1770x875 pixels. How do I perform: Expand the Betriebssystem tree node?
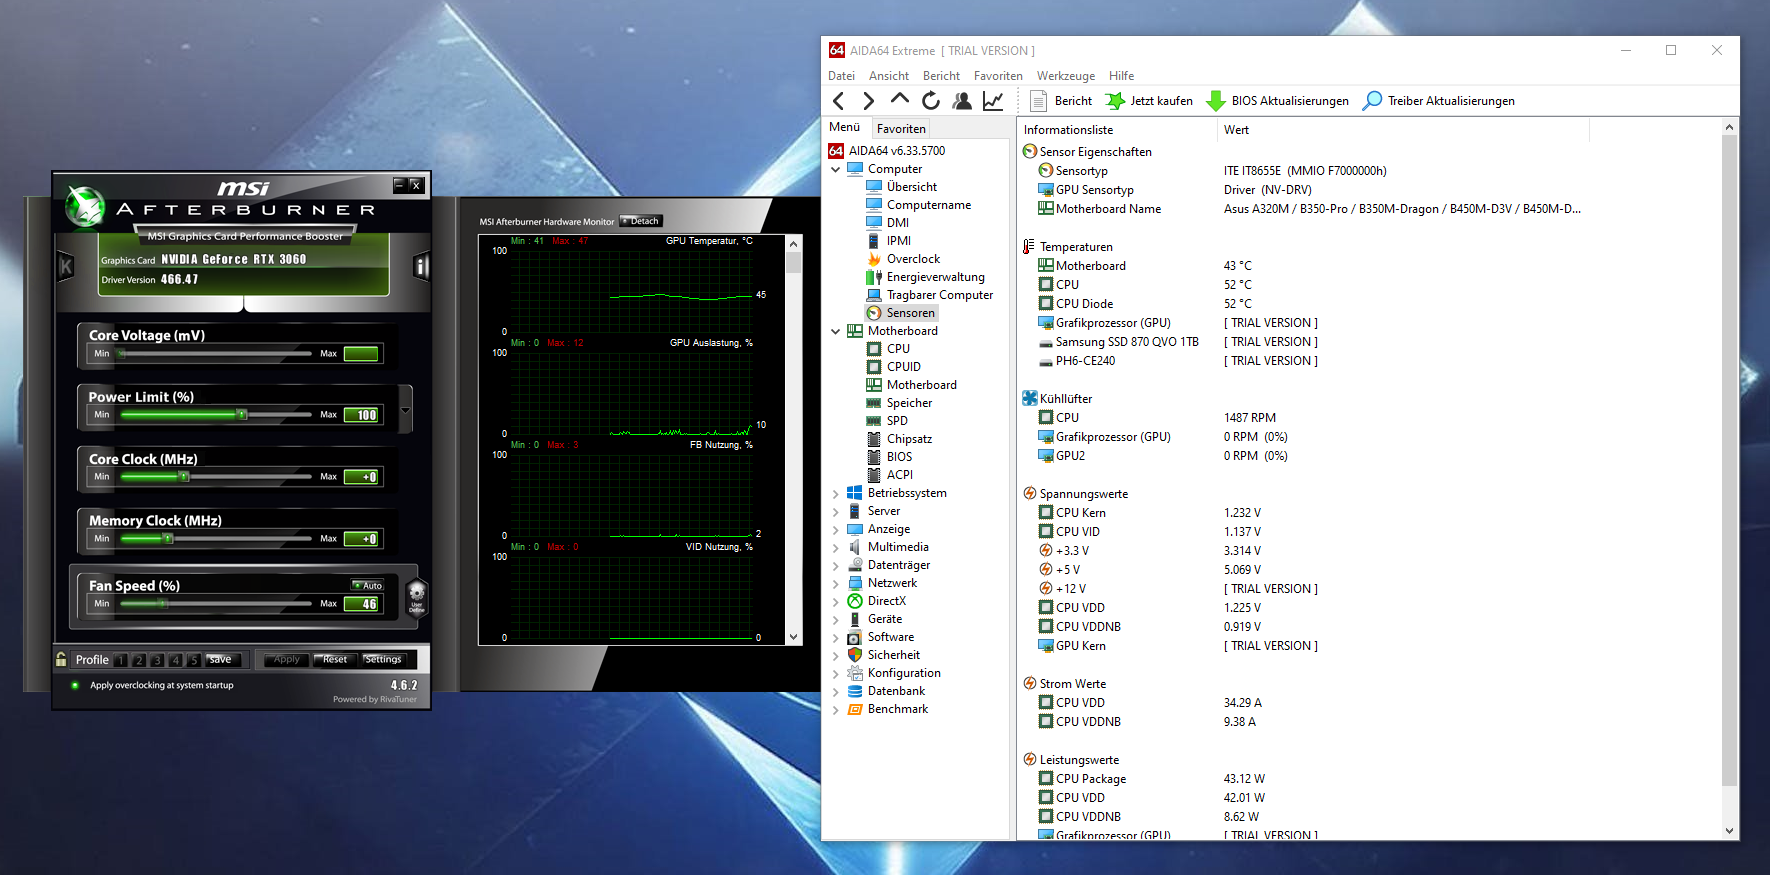tap(836, 493)
